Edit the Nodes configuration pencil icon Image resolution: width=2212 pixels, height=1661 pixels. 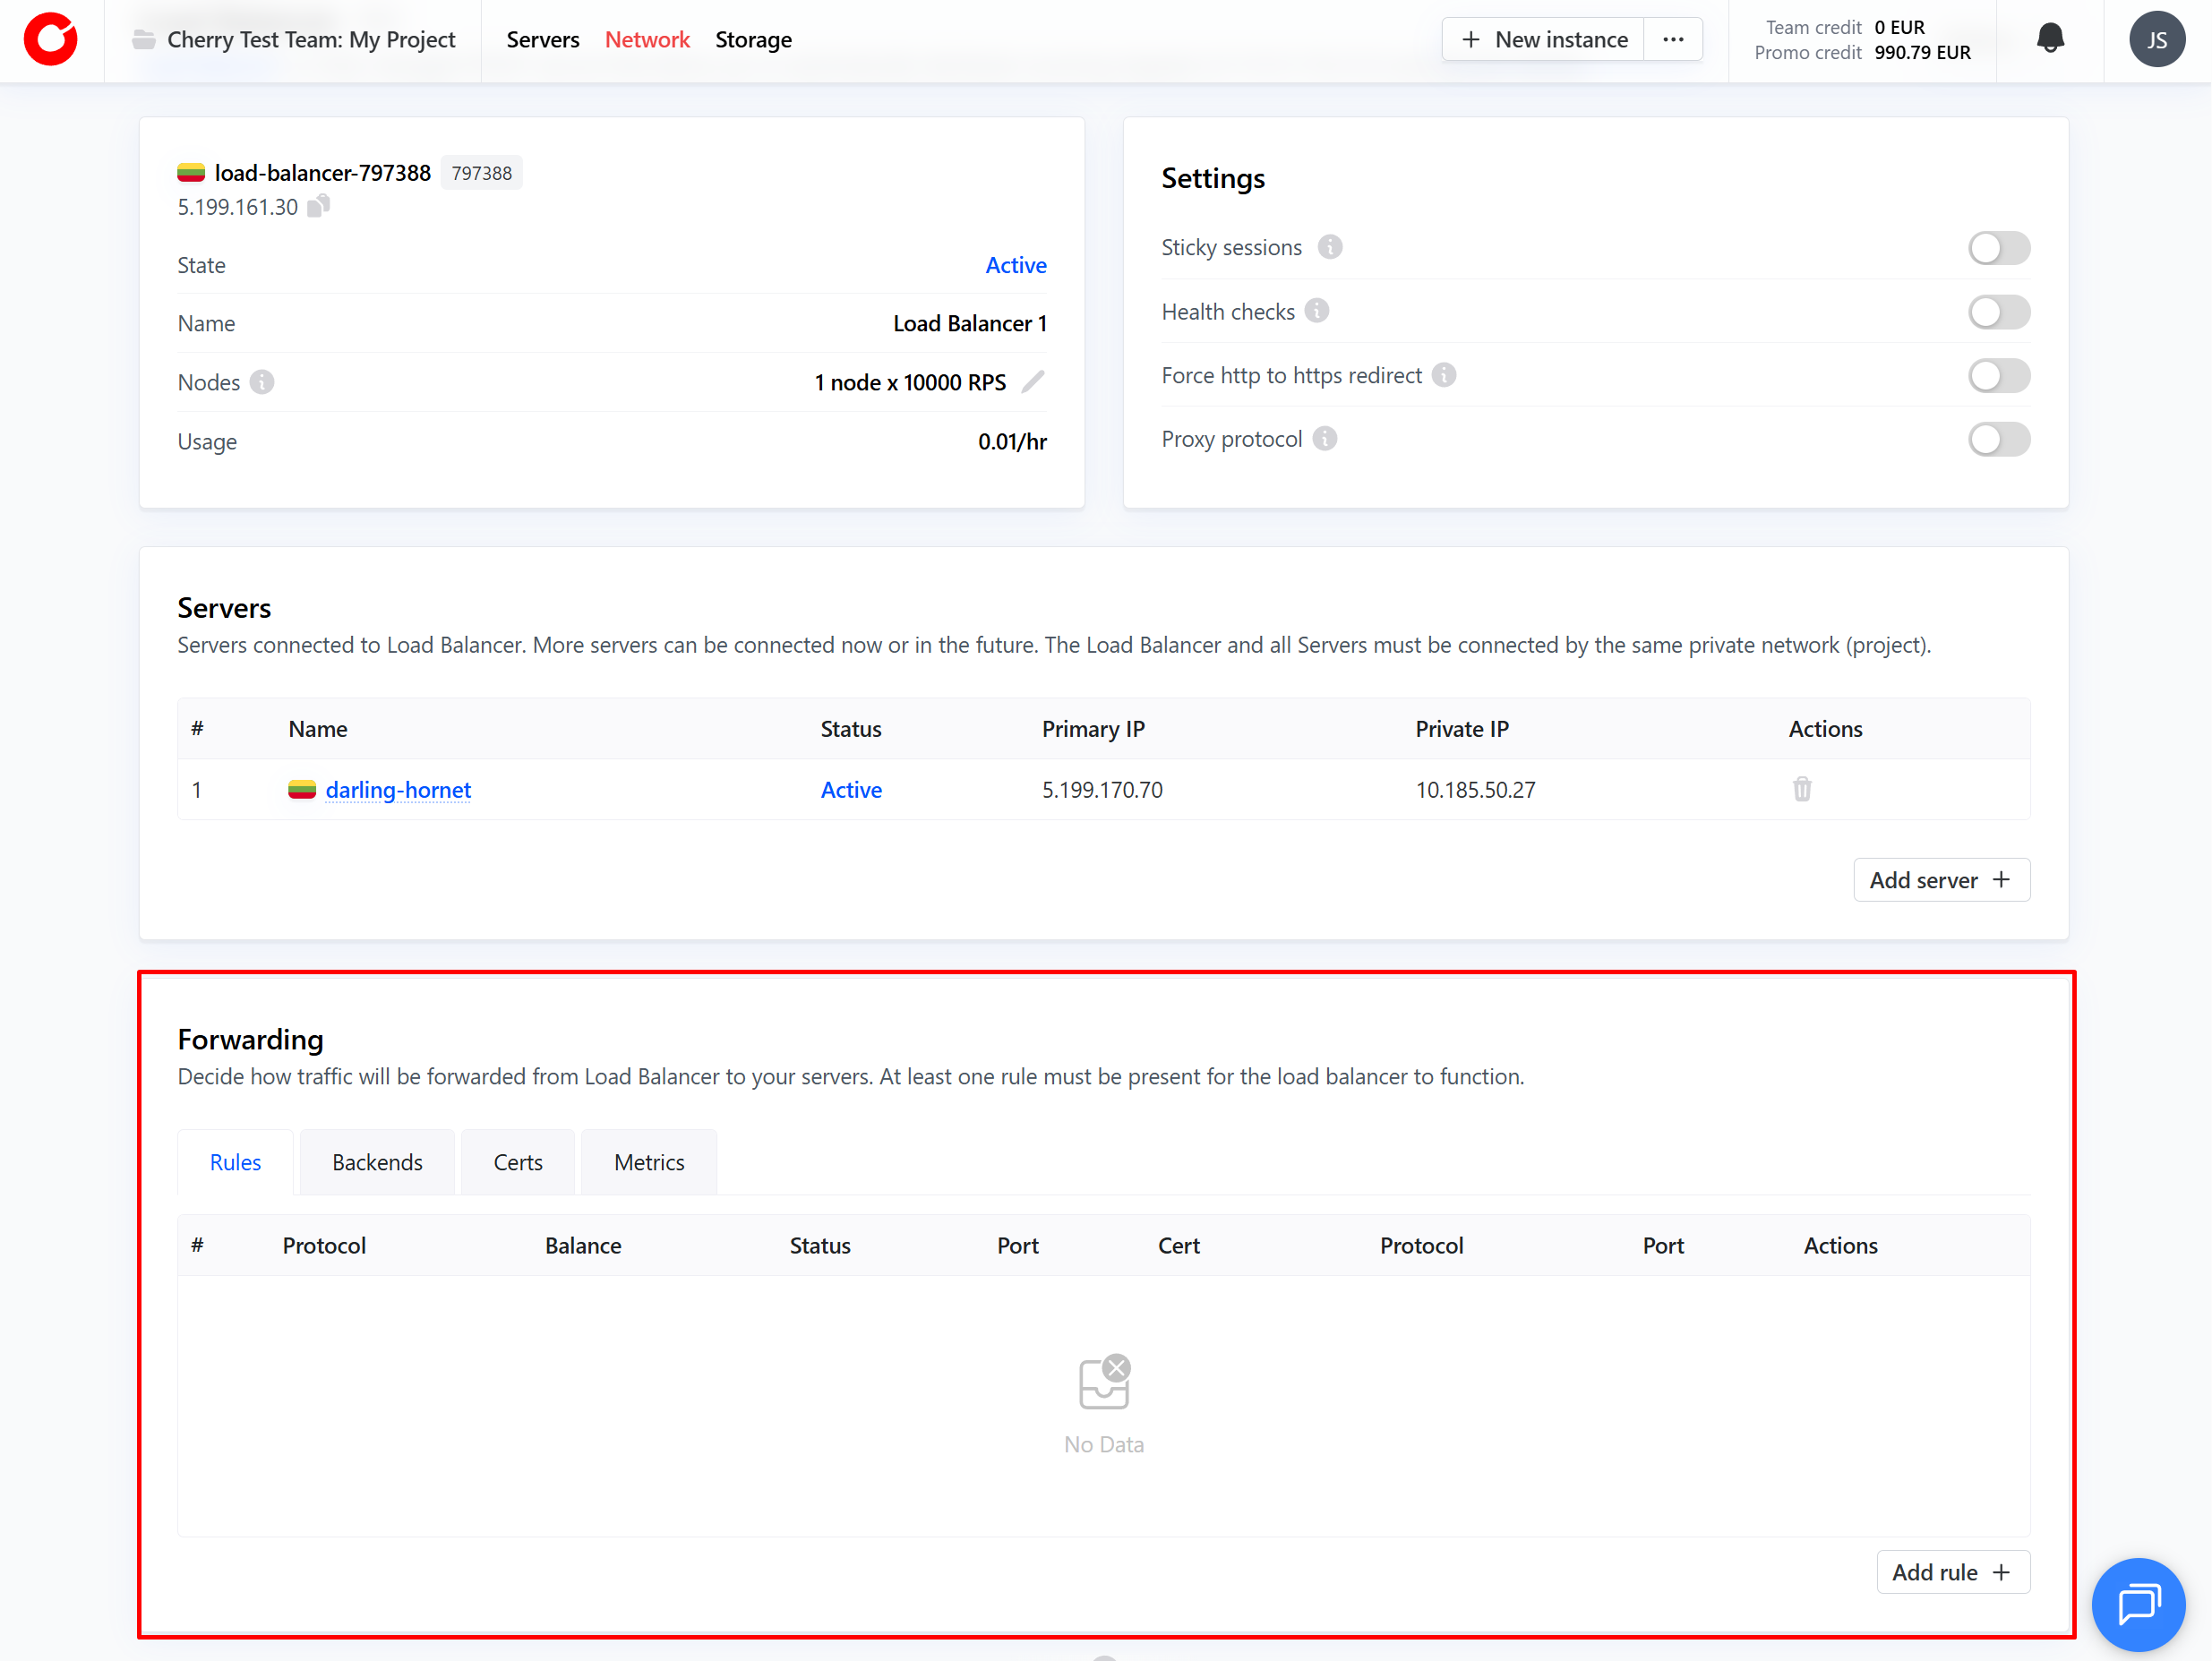point(1033,382)
